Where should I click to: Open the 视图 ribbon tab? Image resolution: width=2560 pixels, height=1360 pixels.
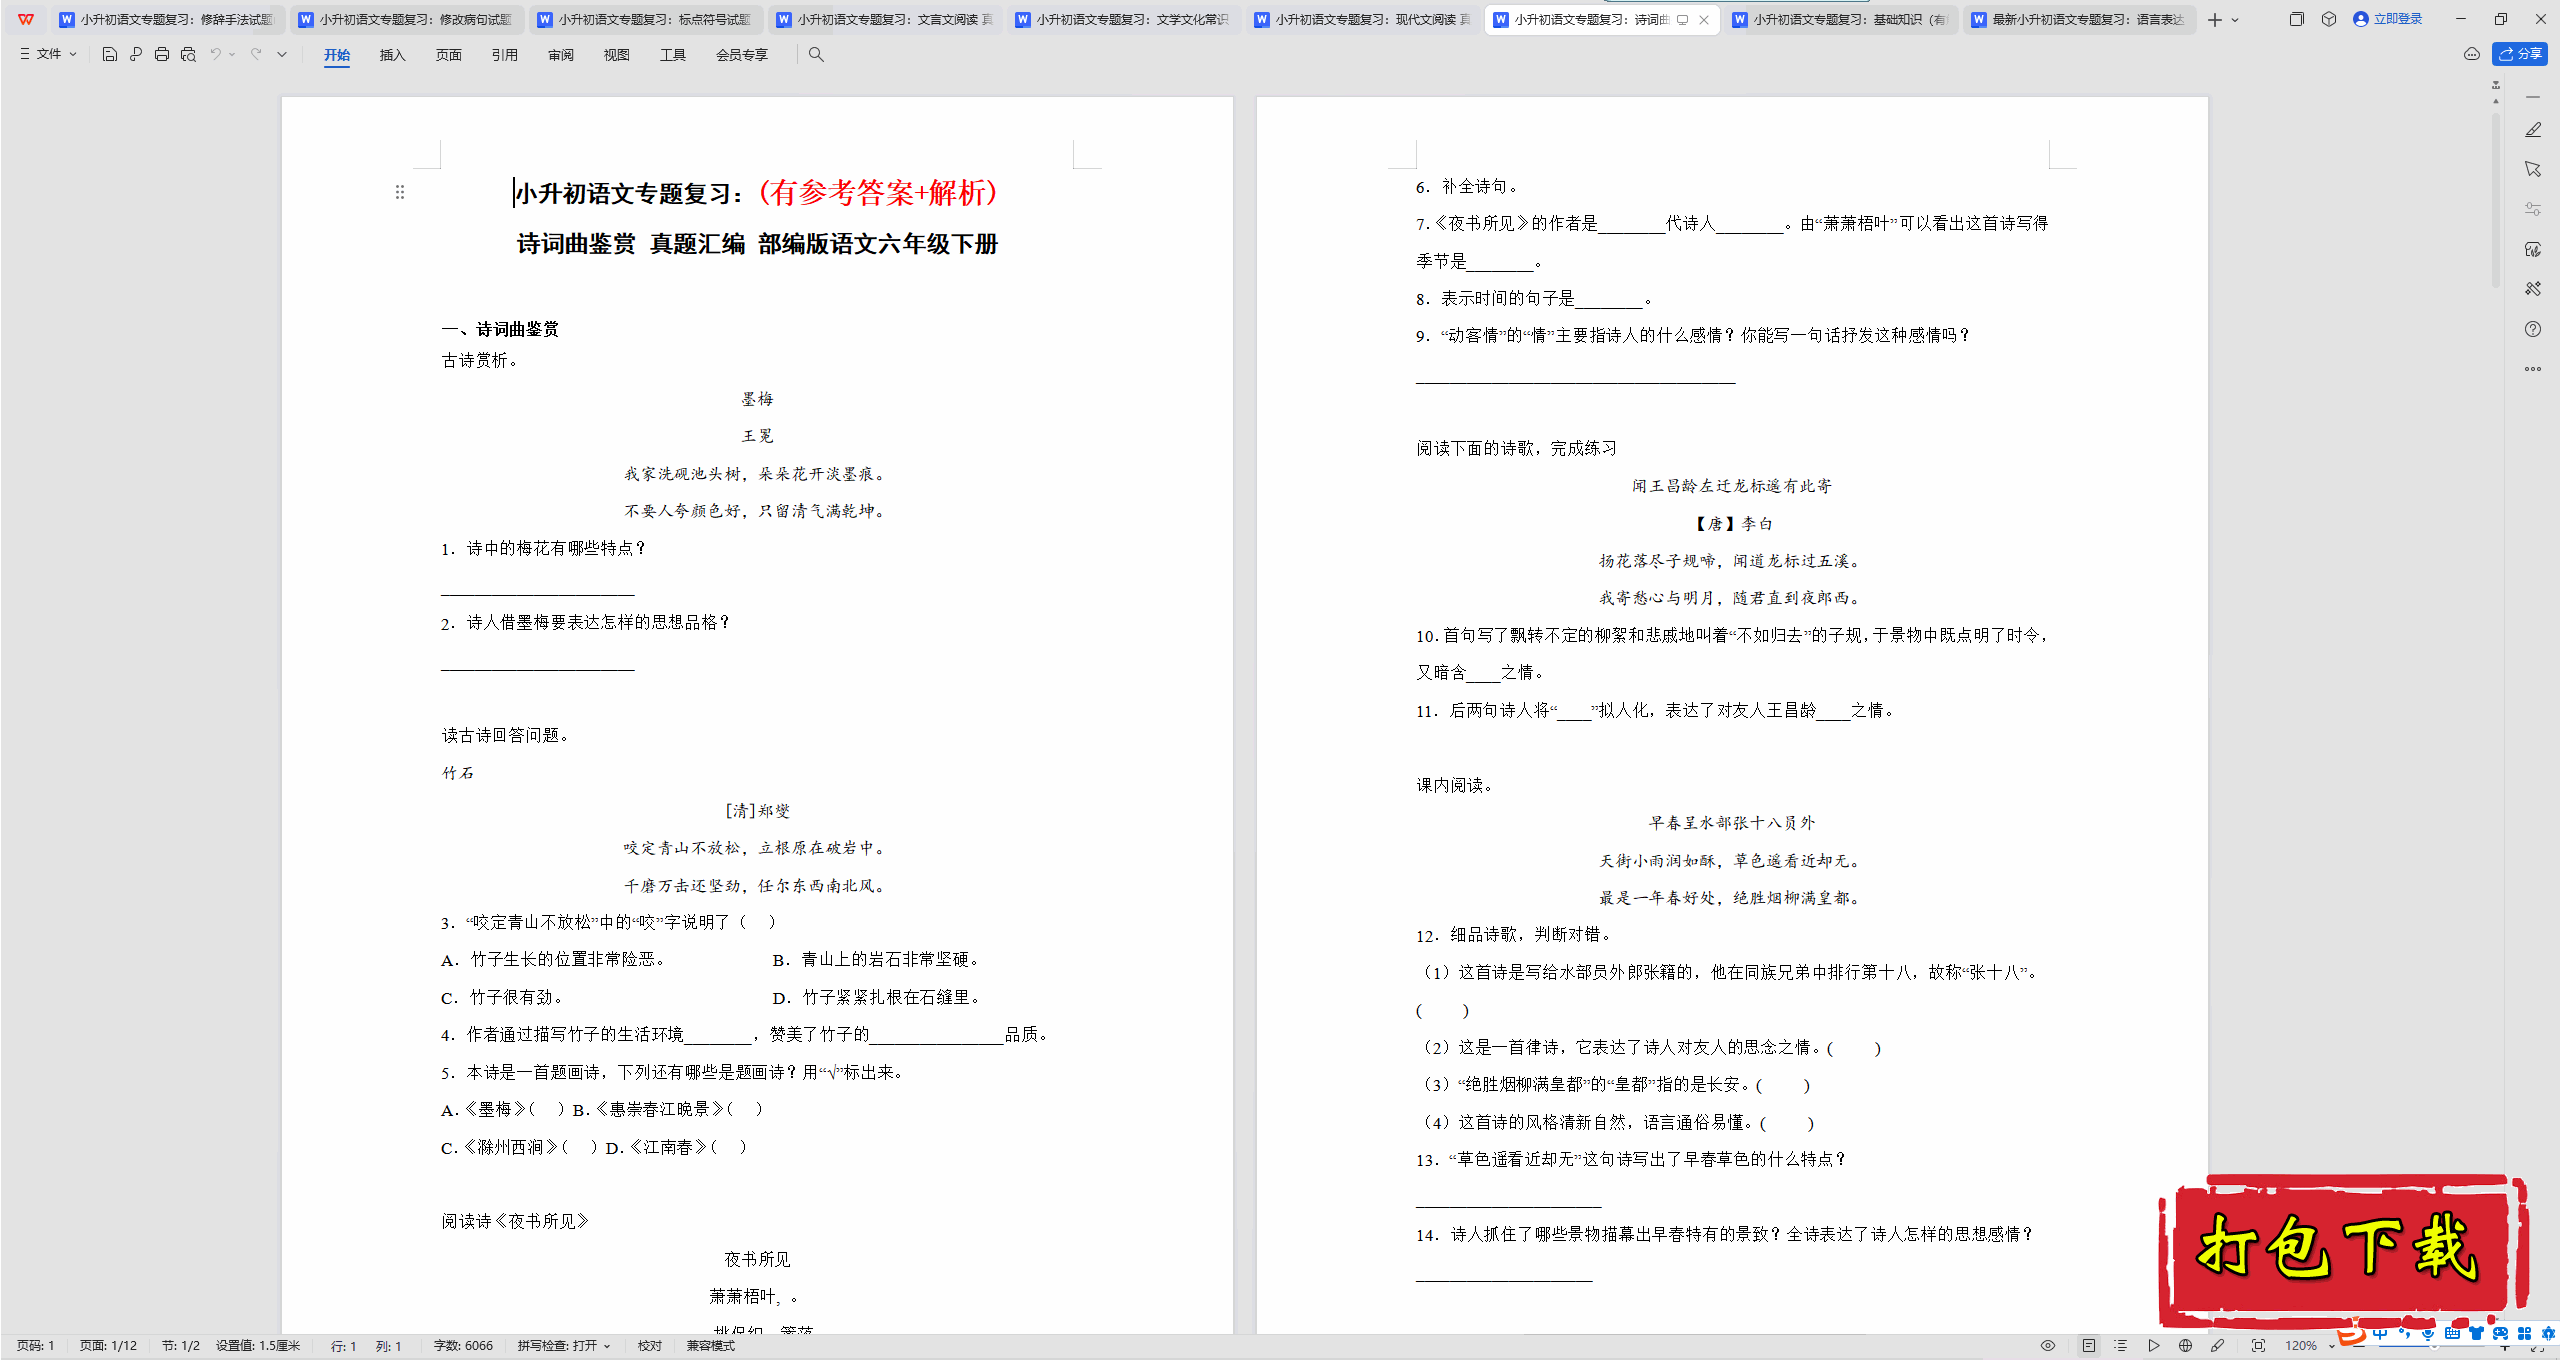[x=617, y=55]
